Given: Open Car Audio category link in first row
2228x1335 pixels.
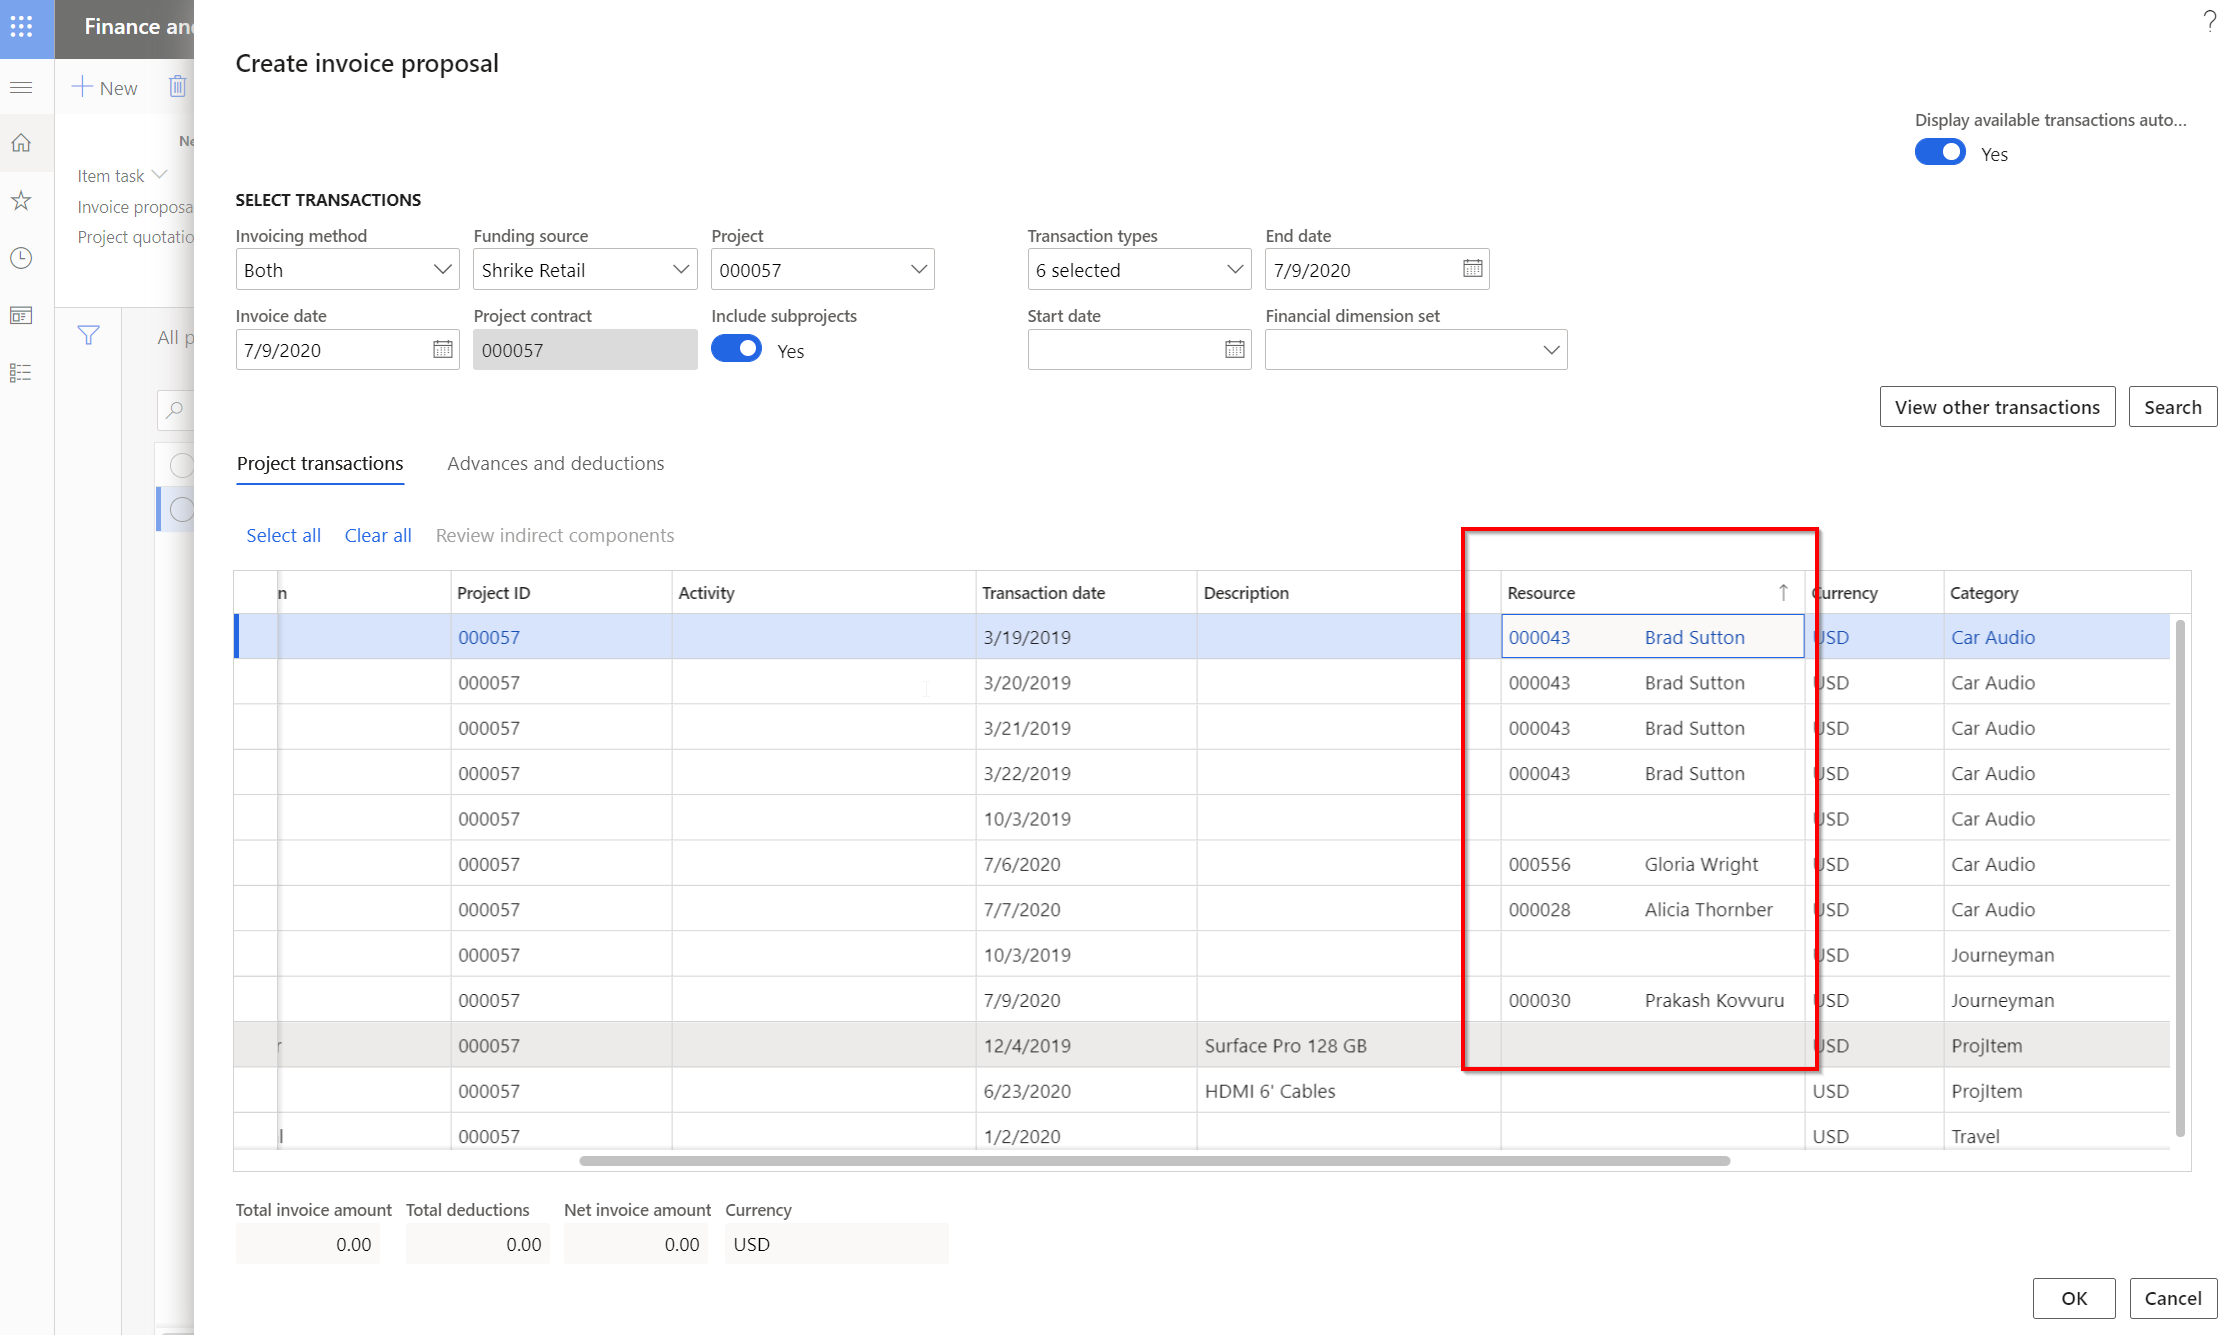Looking at the screenshot, I should [x=1992, y=638].
